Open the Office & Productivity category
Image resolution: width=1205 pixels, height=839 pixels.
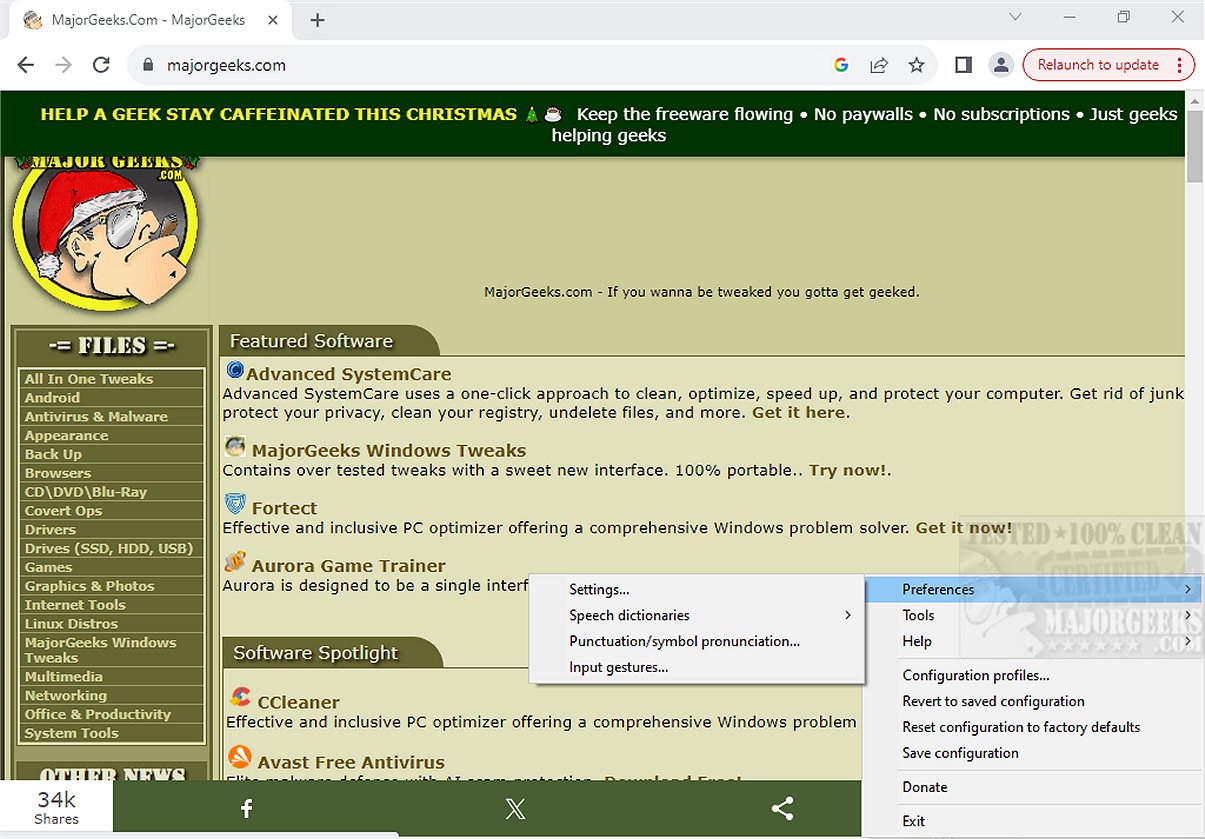tap(97, 715)
